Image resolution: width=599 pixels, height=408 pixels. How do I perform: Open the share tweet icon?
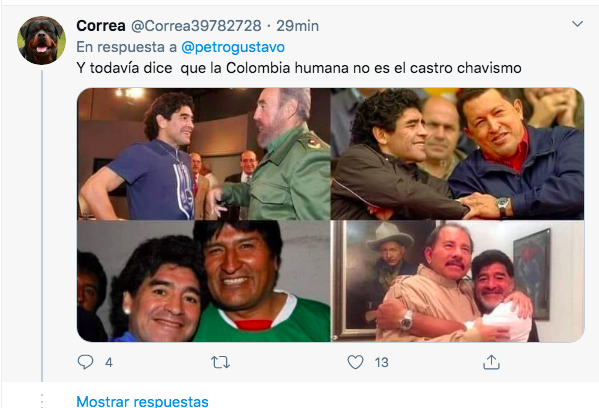[x=491, y=362]
